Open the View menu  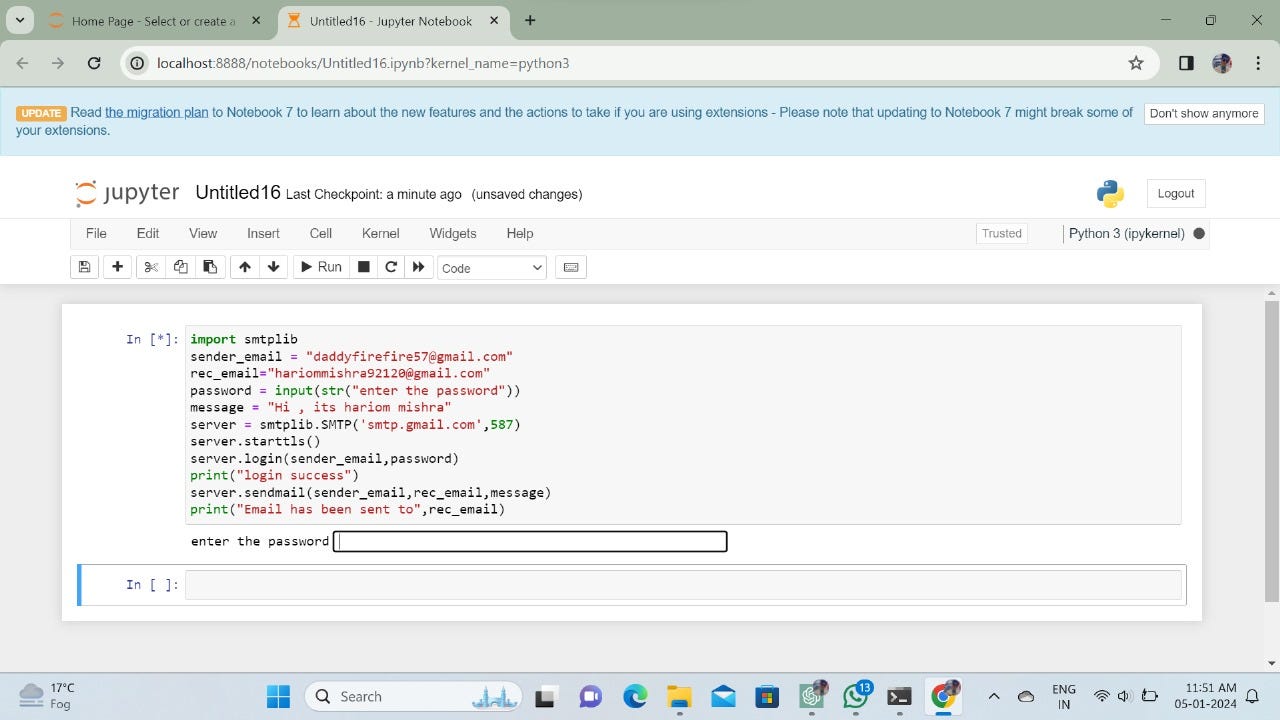coord(203,233)
